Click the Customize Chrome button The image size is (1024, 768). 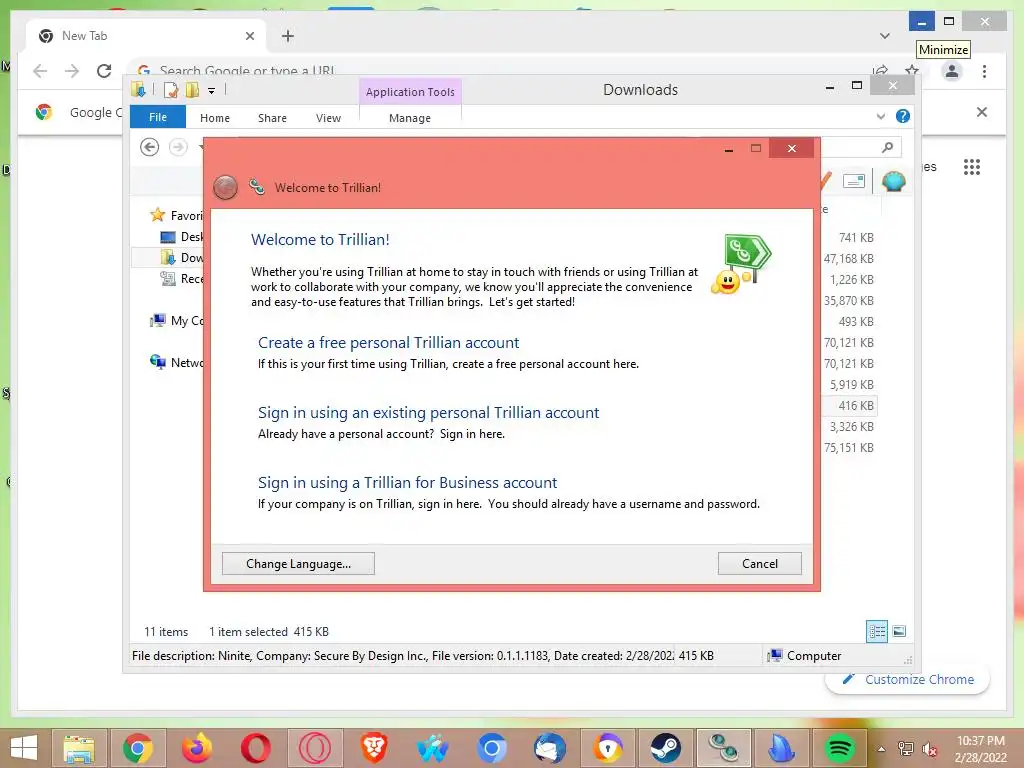(908, 679)
